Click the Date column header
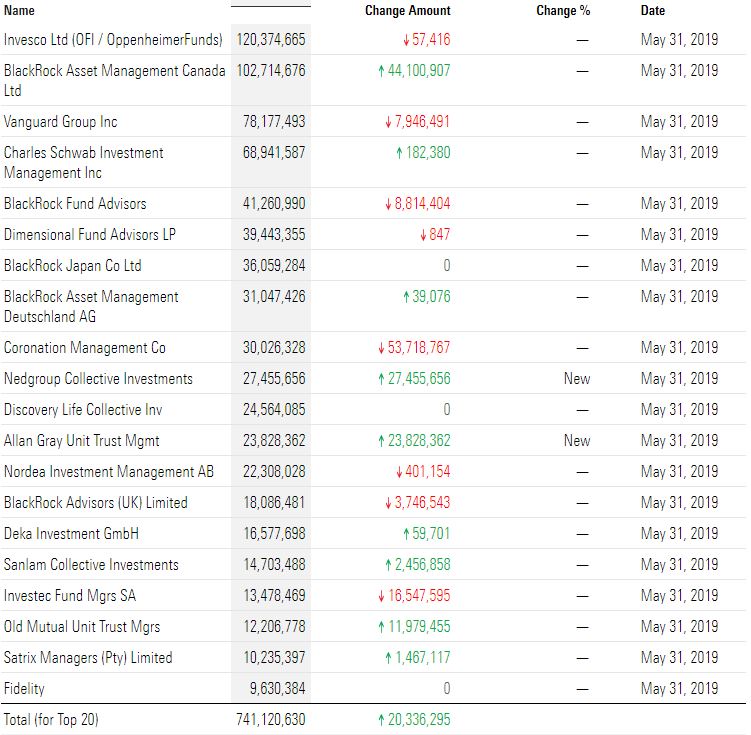This screenshot has width=751, height=735. pyautogui.click(x=653, y=11)
